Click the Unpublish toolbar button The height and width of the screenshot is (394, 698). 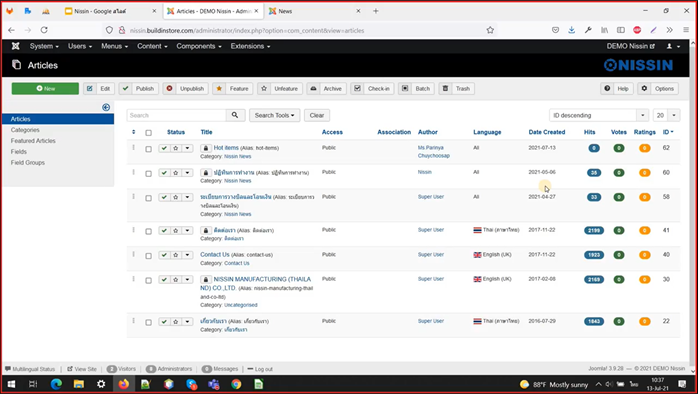186,89
